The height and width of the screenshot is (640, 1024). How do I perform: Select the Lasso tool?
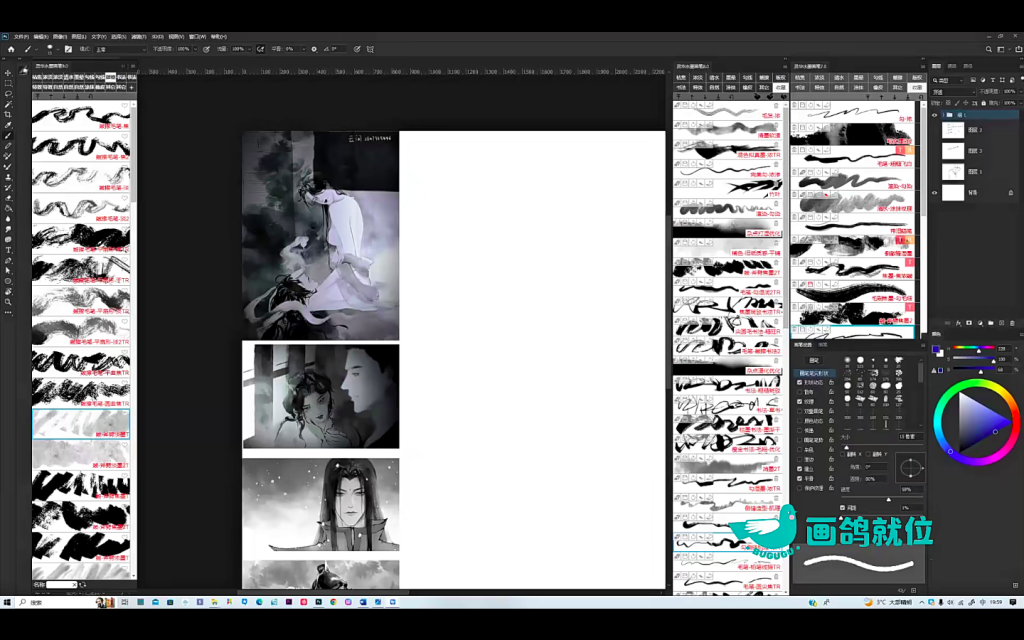[8, 94]
